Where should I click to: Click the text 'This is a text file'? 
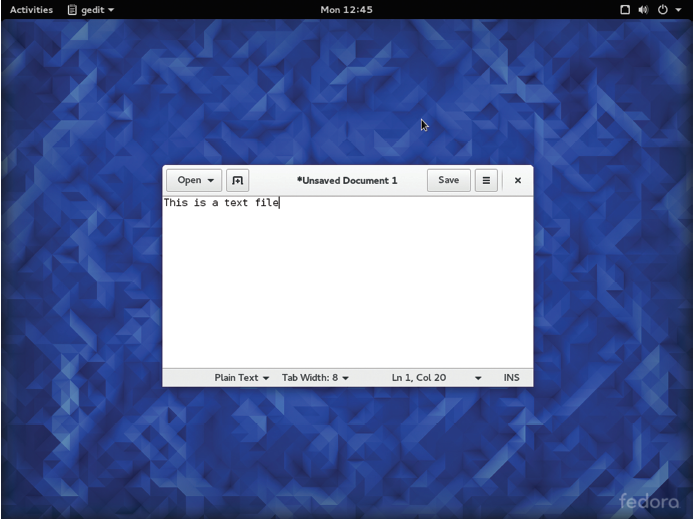click(x=221, y=203)
